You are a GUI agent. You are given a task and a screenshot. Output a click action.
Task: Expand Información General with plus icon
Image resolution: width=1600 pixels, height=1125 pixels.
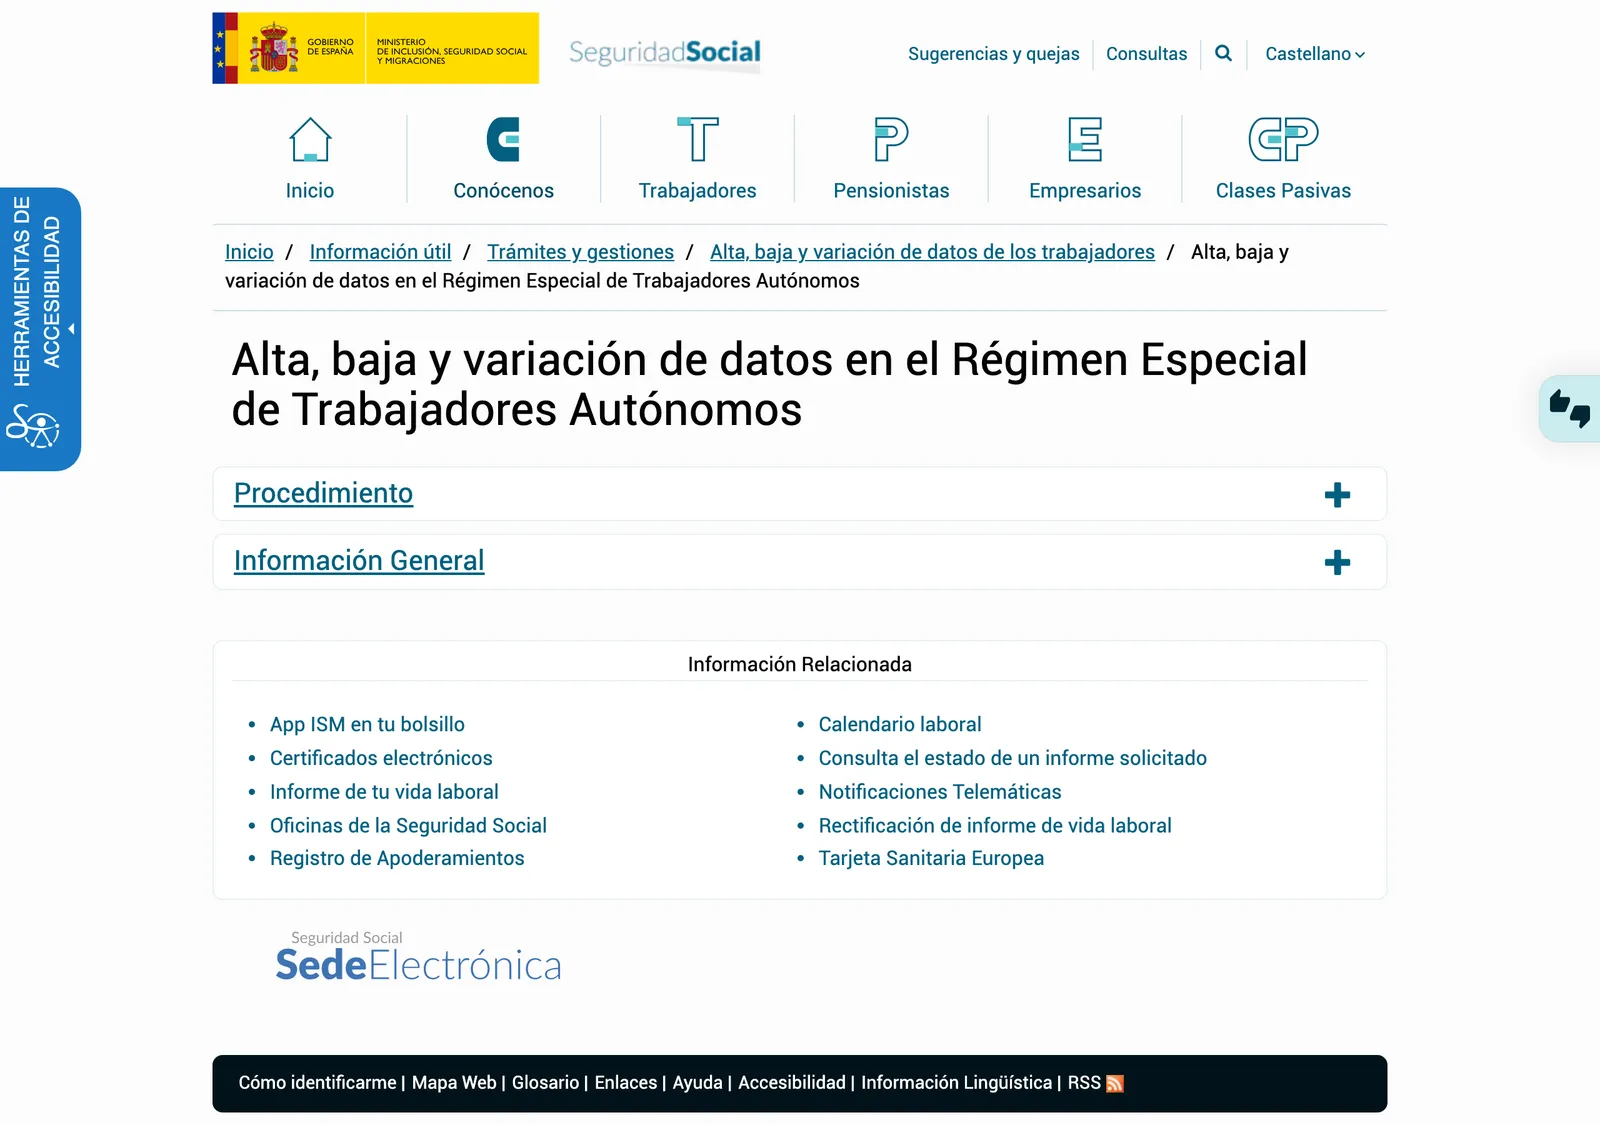pyautogui.click(x=1337, y=562)
